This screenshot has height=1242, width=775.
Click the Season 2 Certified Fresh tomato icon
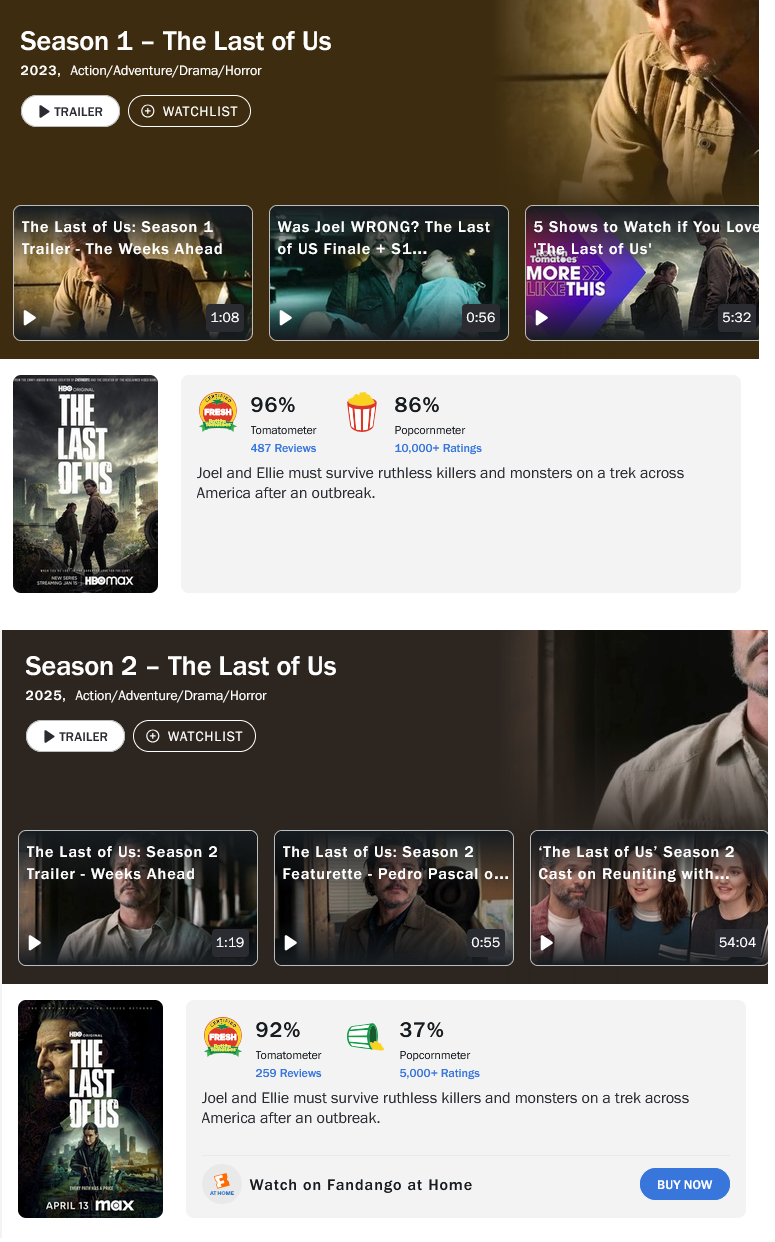(223, 1037)
